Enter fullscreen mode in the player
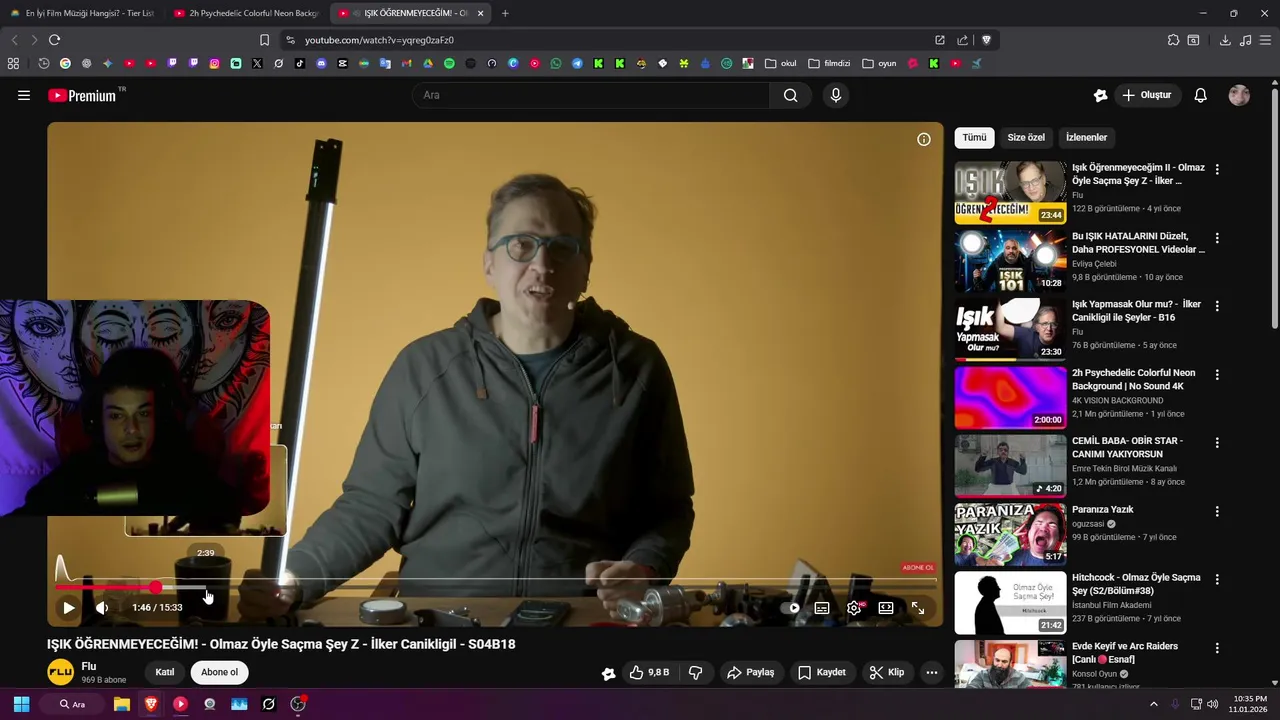This screenshot has height=720, width=1280. 918,607
